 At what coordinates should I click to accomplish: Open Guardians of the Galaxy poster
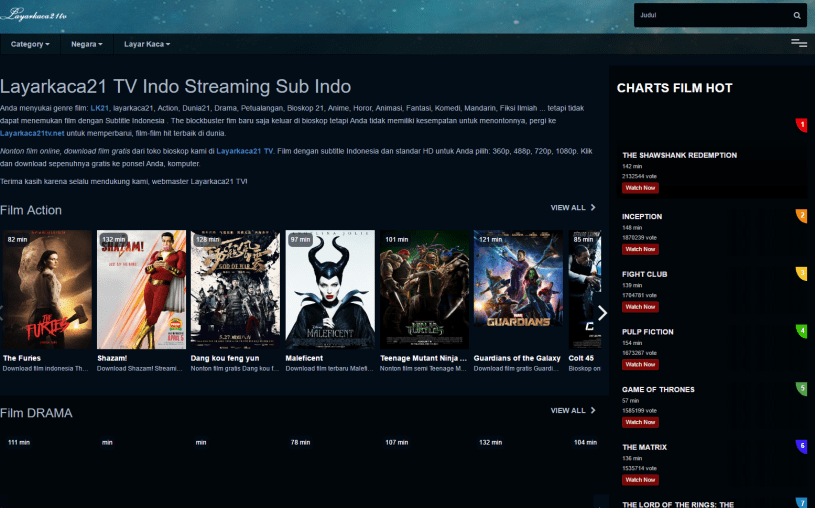[x=518, y=289]
